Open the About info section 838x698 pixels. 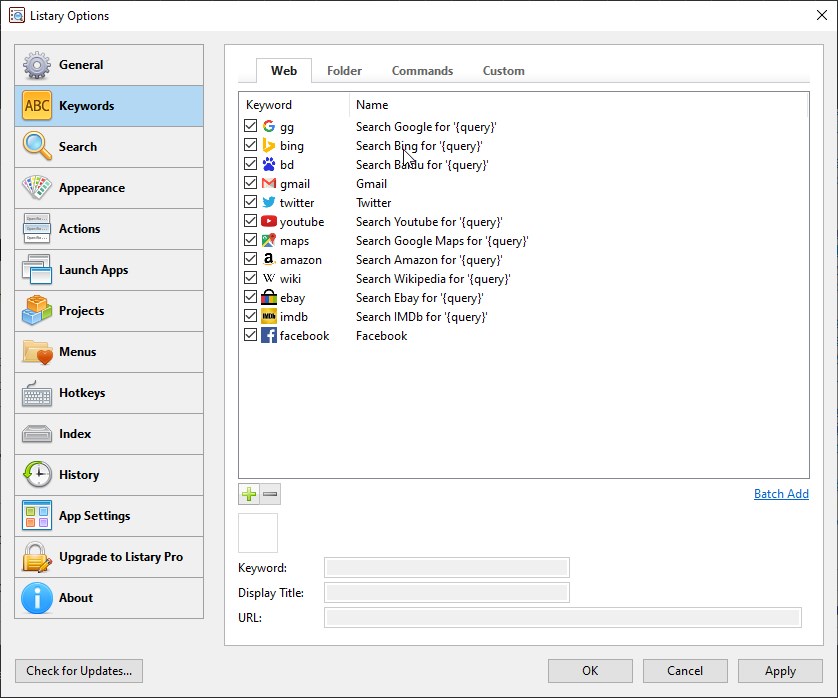click(x=109, y=598)
